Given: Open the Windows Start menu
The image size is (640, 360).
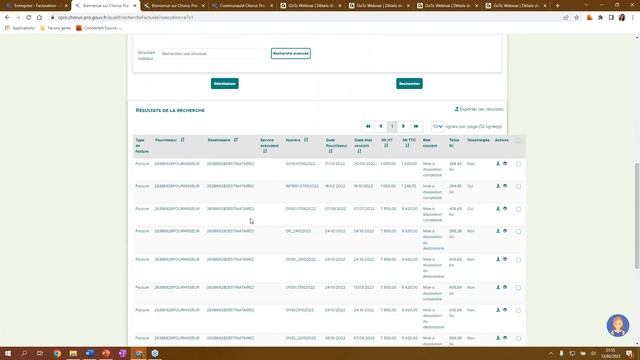Looking at the screenshot, I should 8,353.
